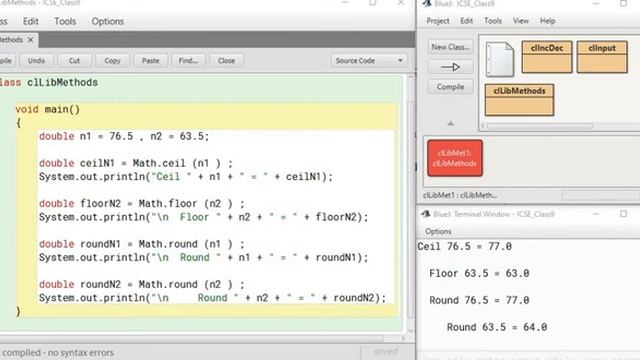
Task: Click the Undo button in editor toolbar
Action: [x=36, y=60]
